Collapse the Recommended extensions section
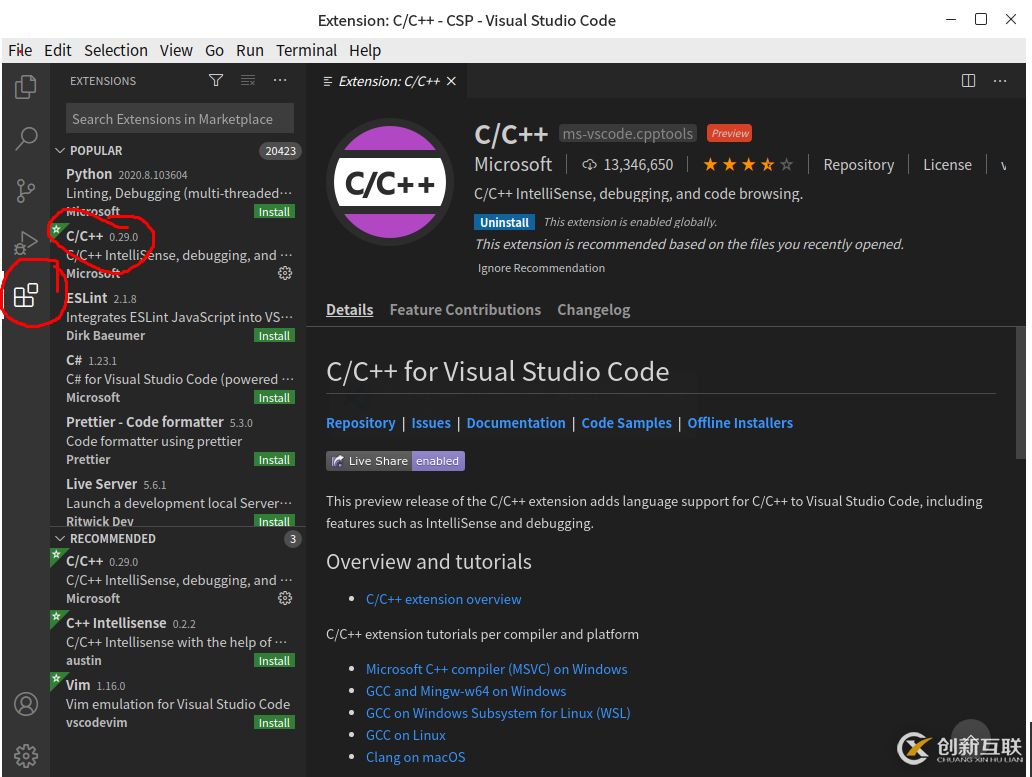 click(x=60, y=539)
